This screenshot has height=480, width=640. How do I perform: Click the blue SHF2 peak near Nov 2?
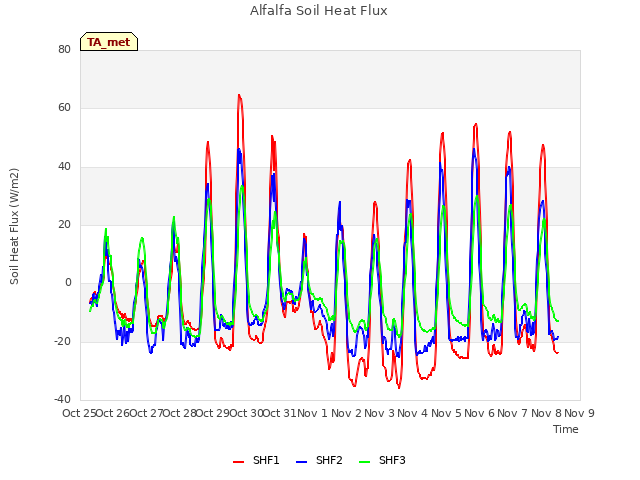pyautogui.click(x=340, y=202)
